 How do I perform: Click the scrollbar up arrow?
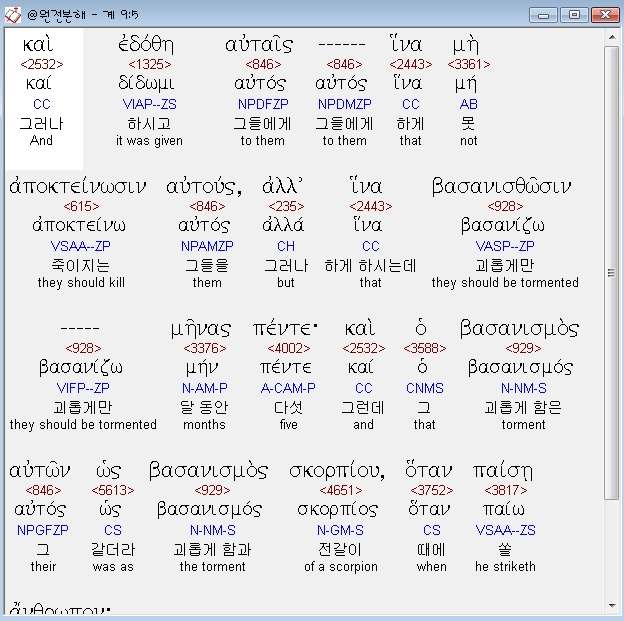click(611, 37)
